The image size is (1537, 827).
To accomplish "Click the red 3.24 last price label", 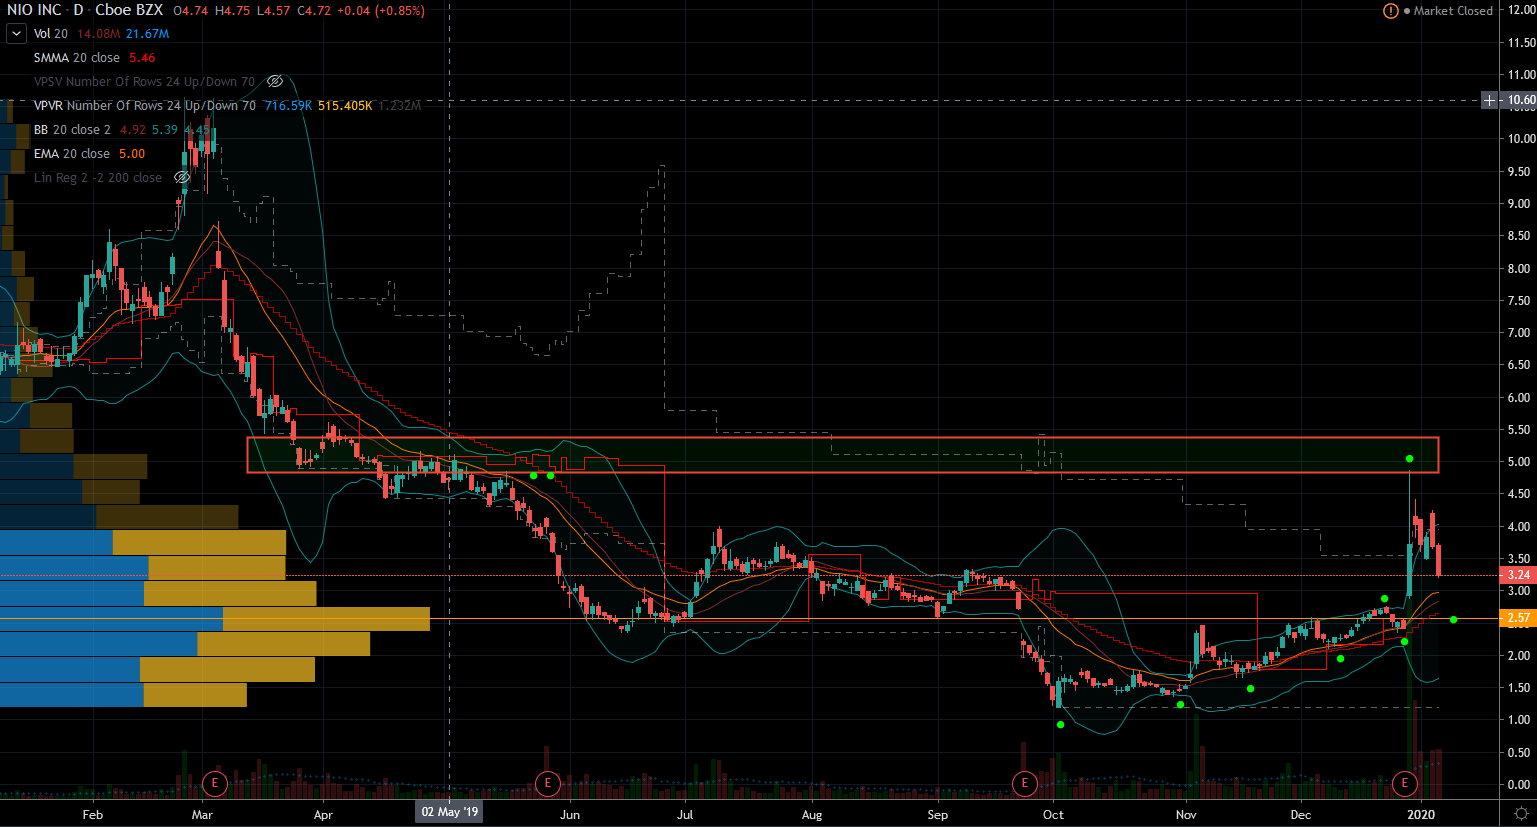I will pos(1518,575).
